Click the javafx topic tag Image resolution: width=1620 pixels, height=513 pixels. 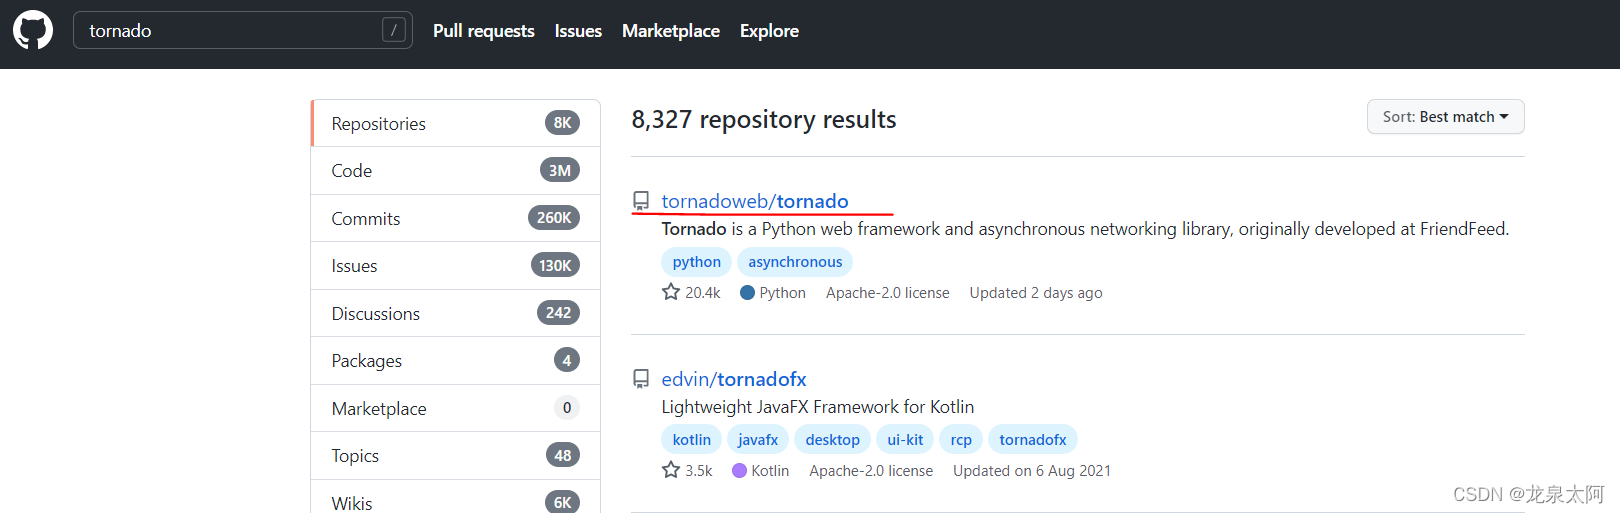point(758,440)
